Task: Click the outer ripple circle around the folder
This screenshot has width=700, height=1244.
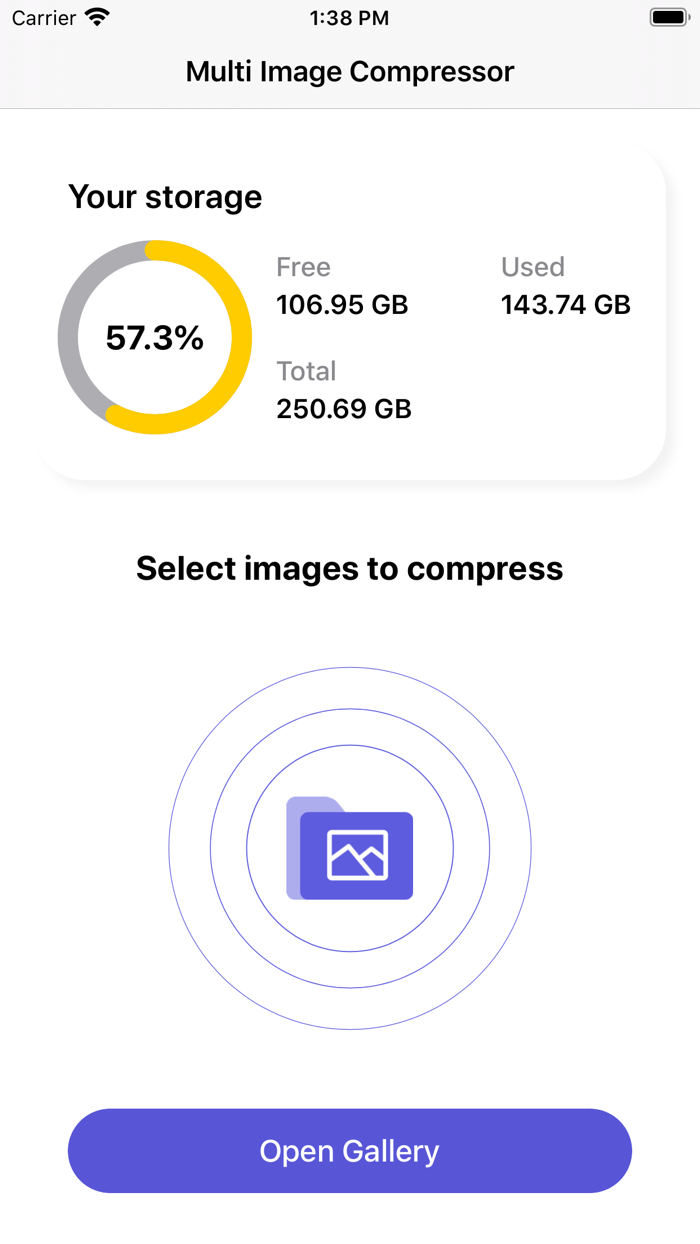Action: click(x=349, y=668)
